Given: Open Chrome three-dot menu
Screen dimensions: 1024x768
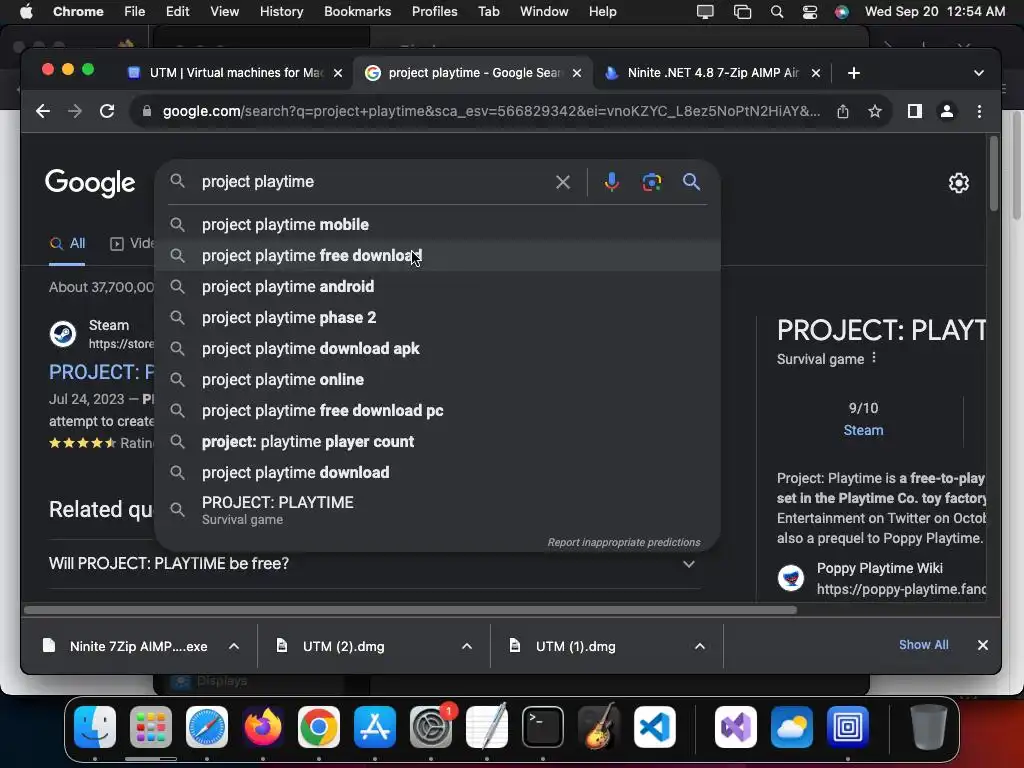Looking at the screenshot, I should [979, 111].
